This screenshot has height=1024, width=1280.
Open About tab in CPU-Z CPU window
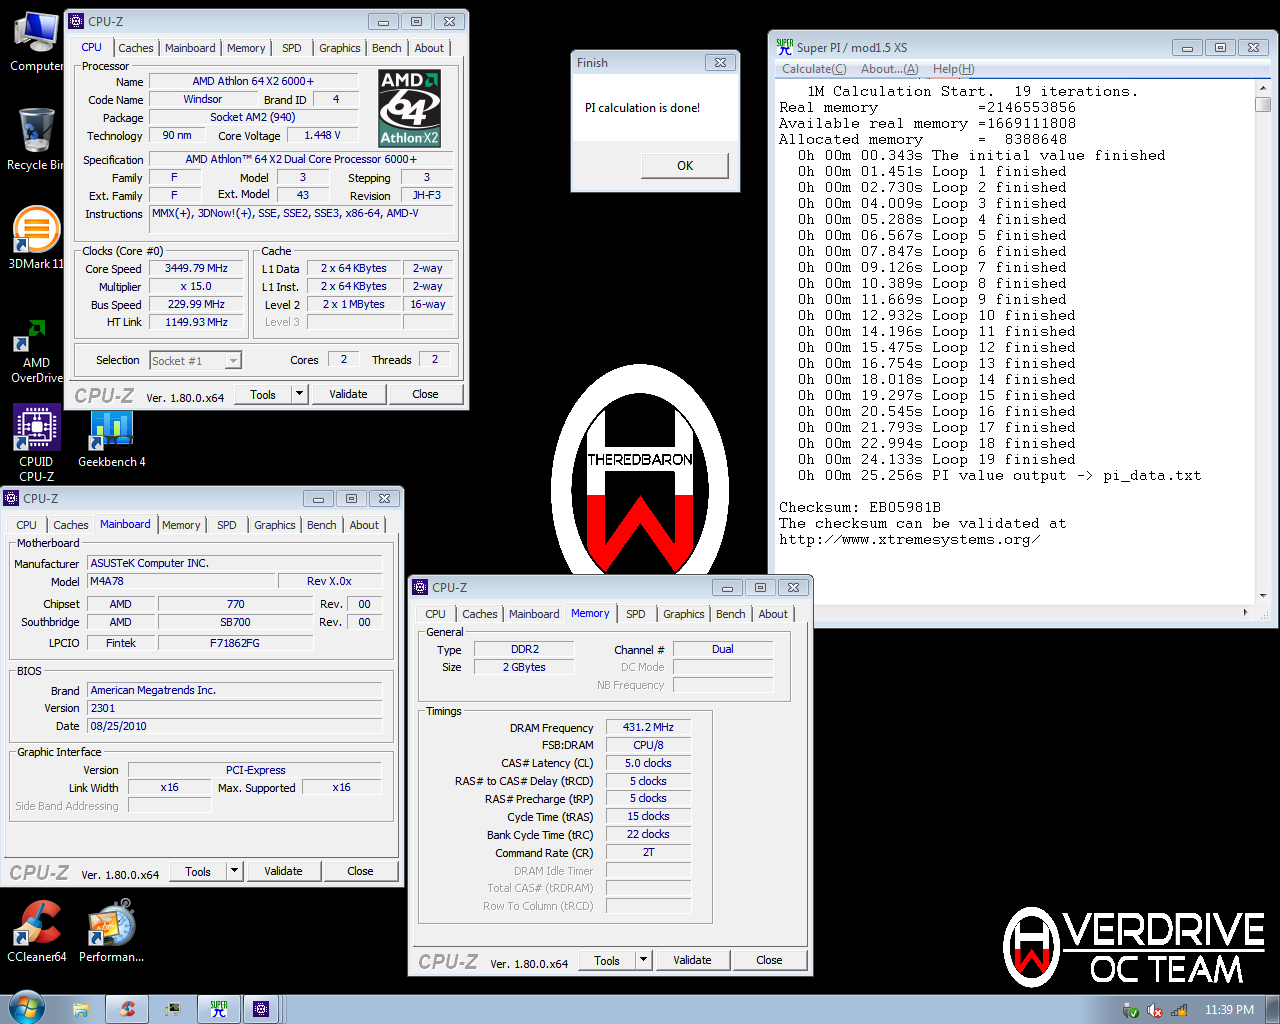pos(429,48)
